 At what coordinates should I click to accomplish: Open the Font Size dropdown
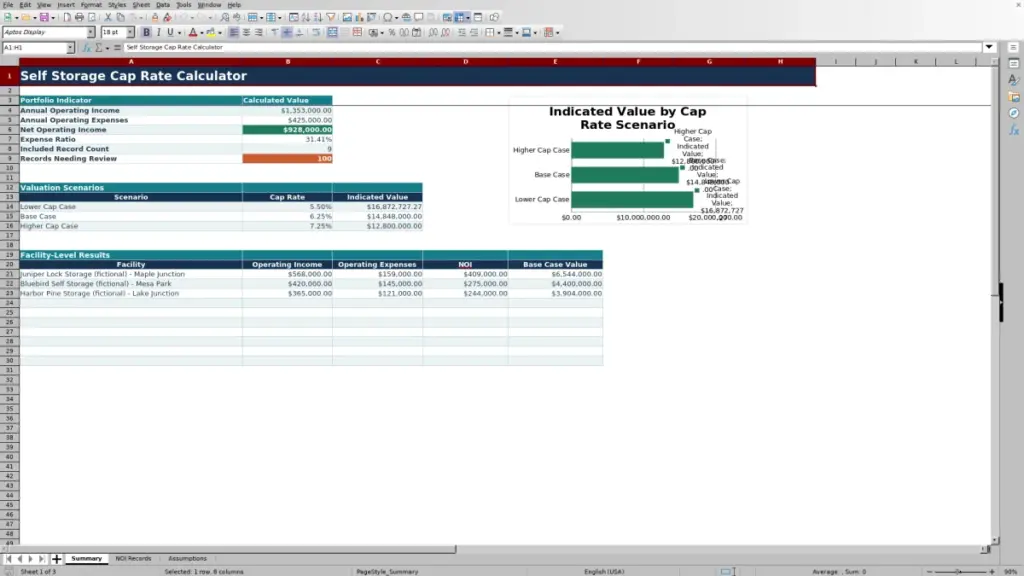point(130,32)
